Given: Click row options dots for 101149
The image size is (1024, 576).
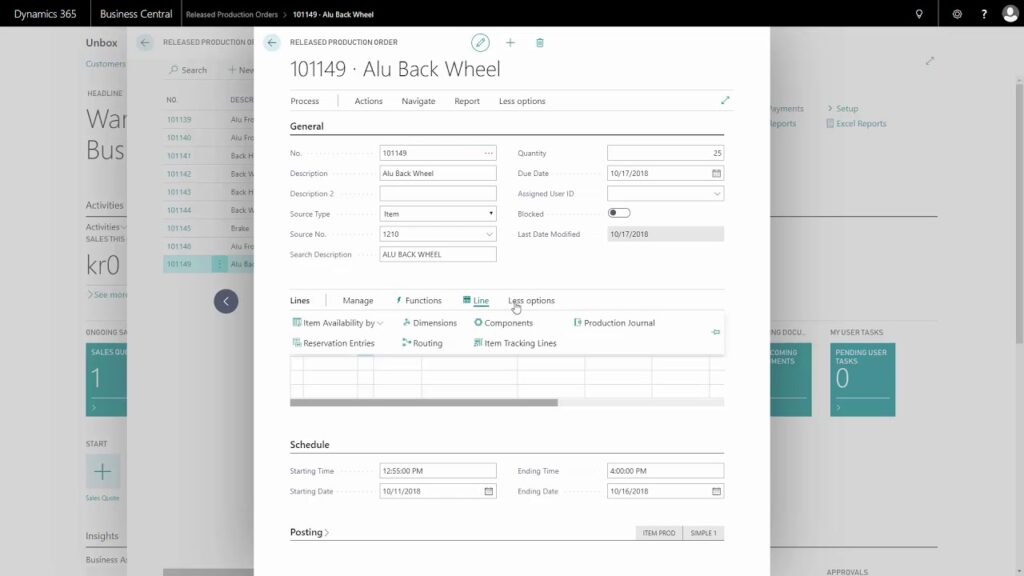Looking at the screenshot, I should click(x=219, y=264).
